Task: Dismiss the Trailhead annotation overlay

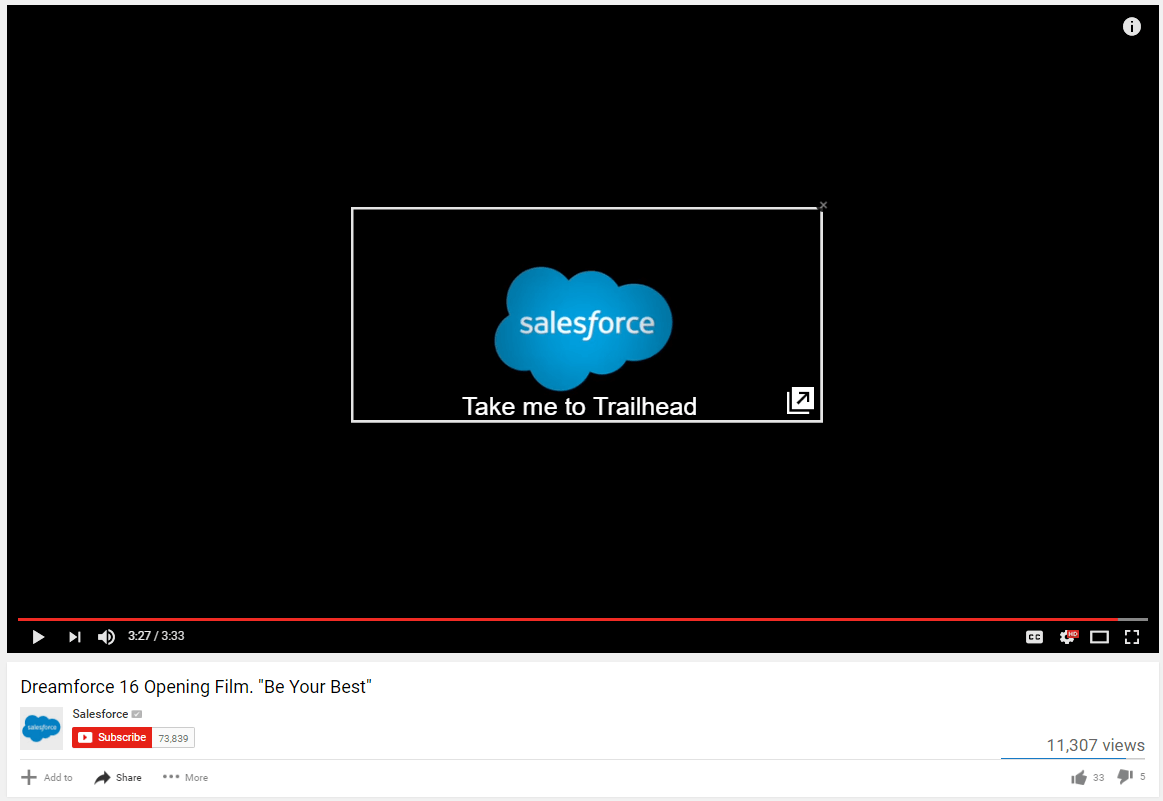Action: pyautogui.click(x=823, y=205)
